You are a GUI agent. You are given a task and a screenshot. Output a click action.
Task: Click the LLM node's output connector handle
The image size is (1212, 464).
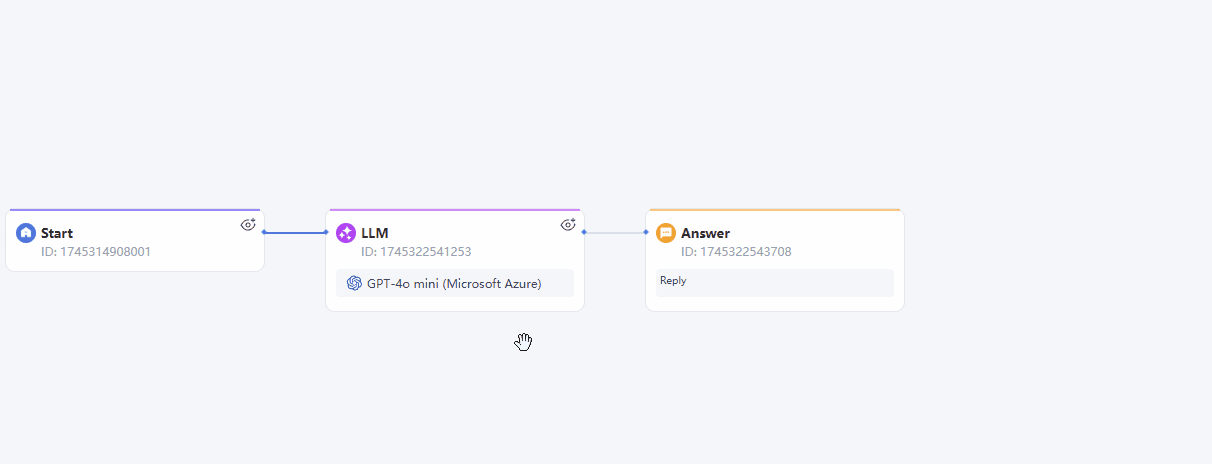point(584,232)
